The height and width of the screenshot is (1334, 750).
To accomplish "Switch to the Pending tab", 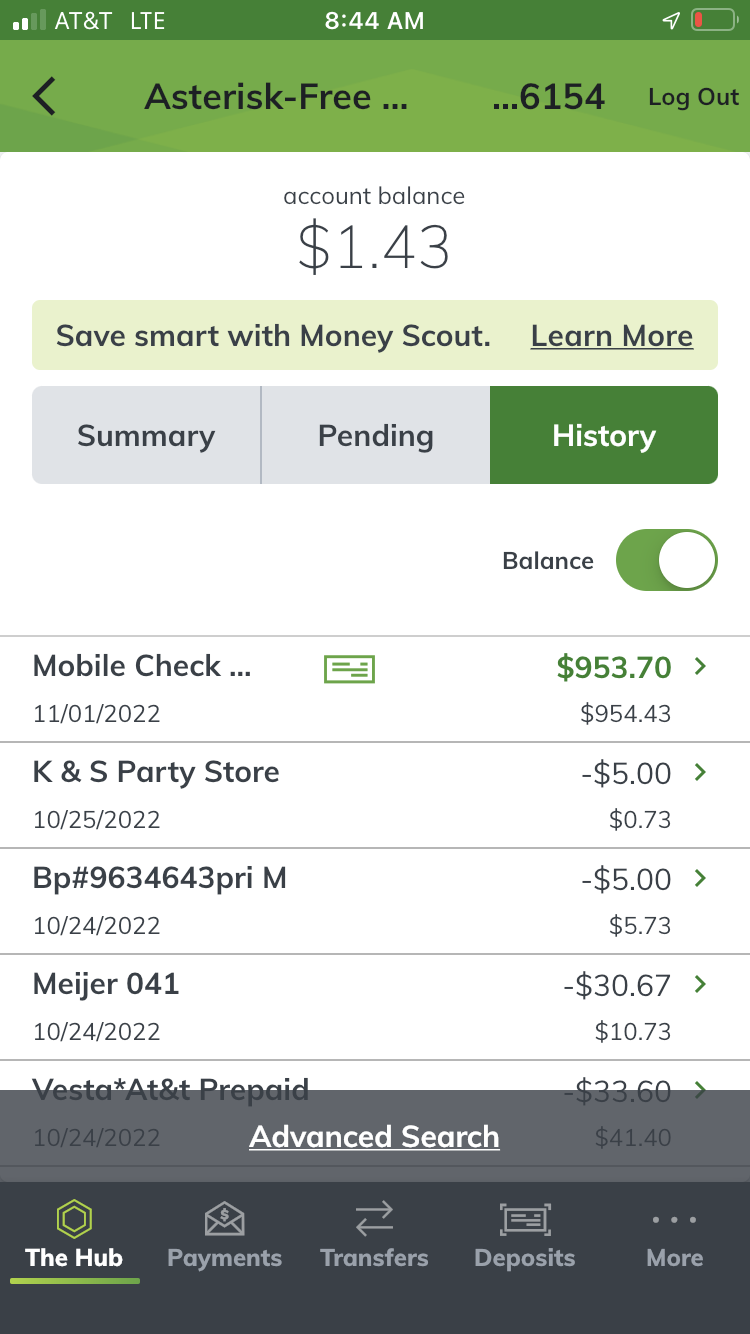I will pos(375,435).
